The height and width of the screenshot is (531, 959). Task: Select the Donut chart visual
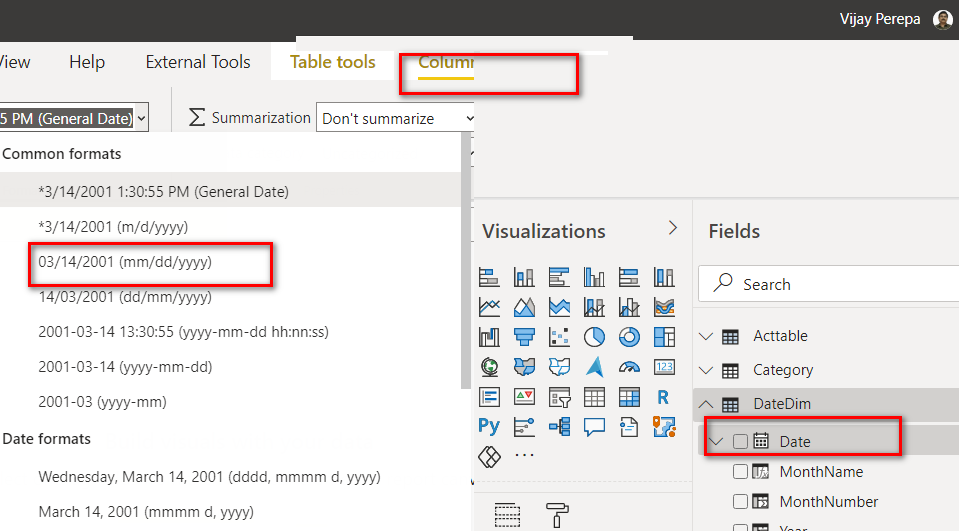pos(629,336)
